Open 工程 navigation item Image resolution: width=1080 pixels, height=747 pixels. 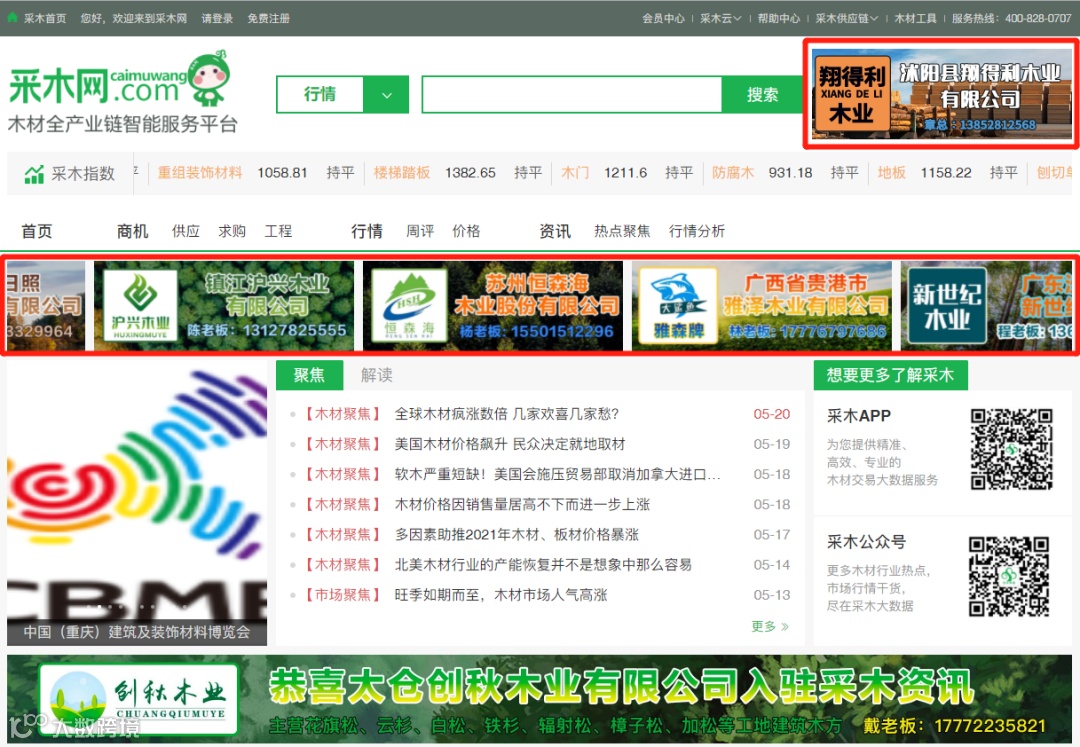[278, 231]
